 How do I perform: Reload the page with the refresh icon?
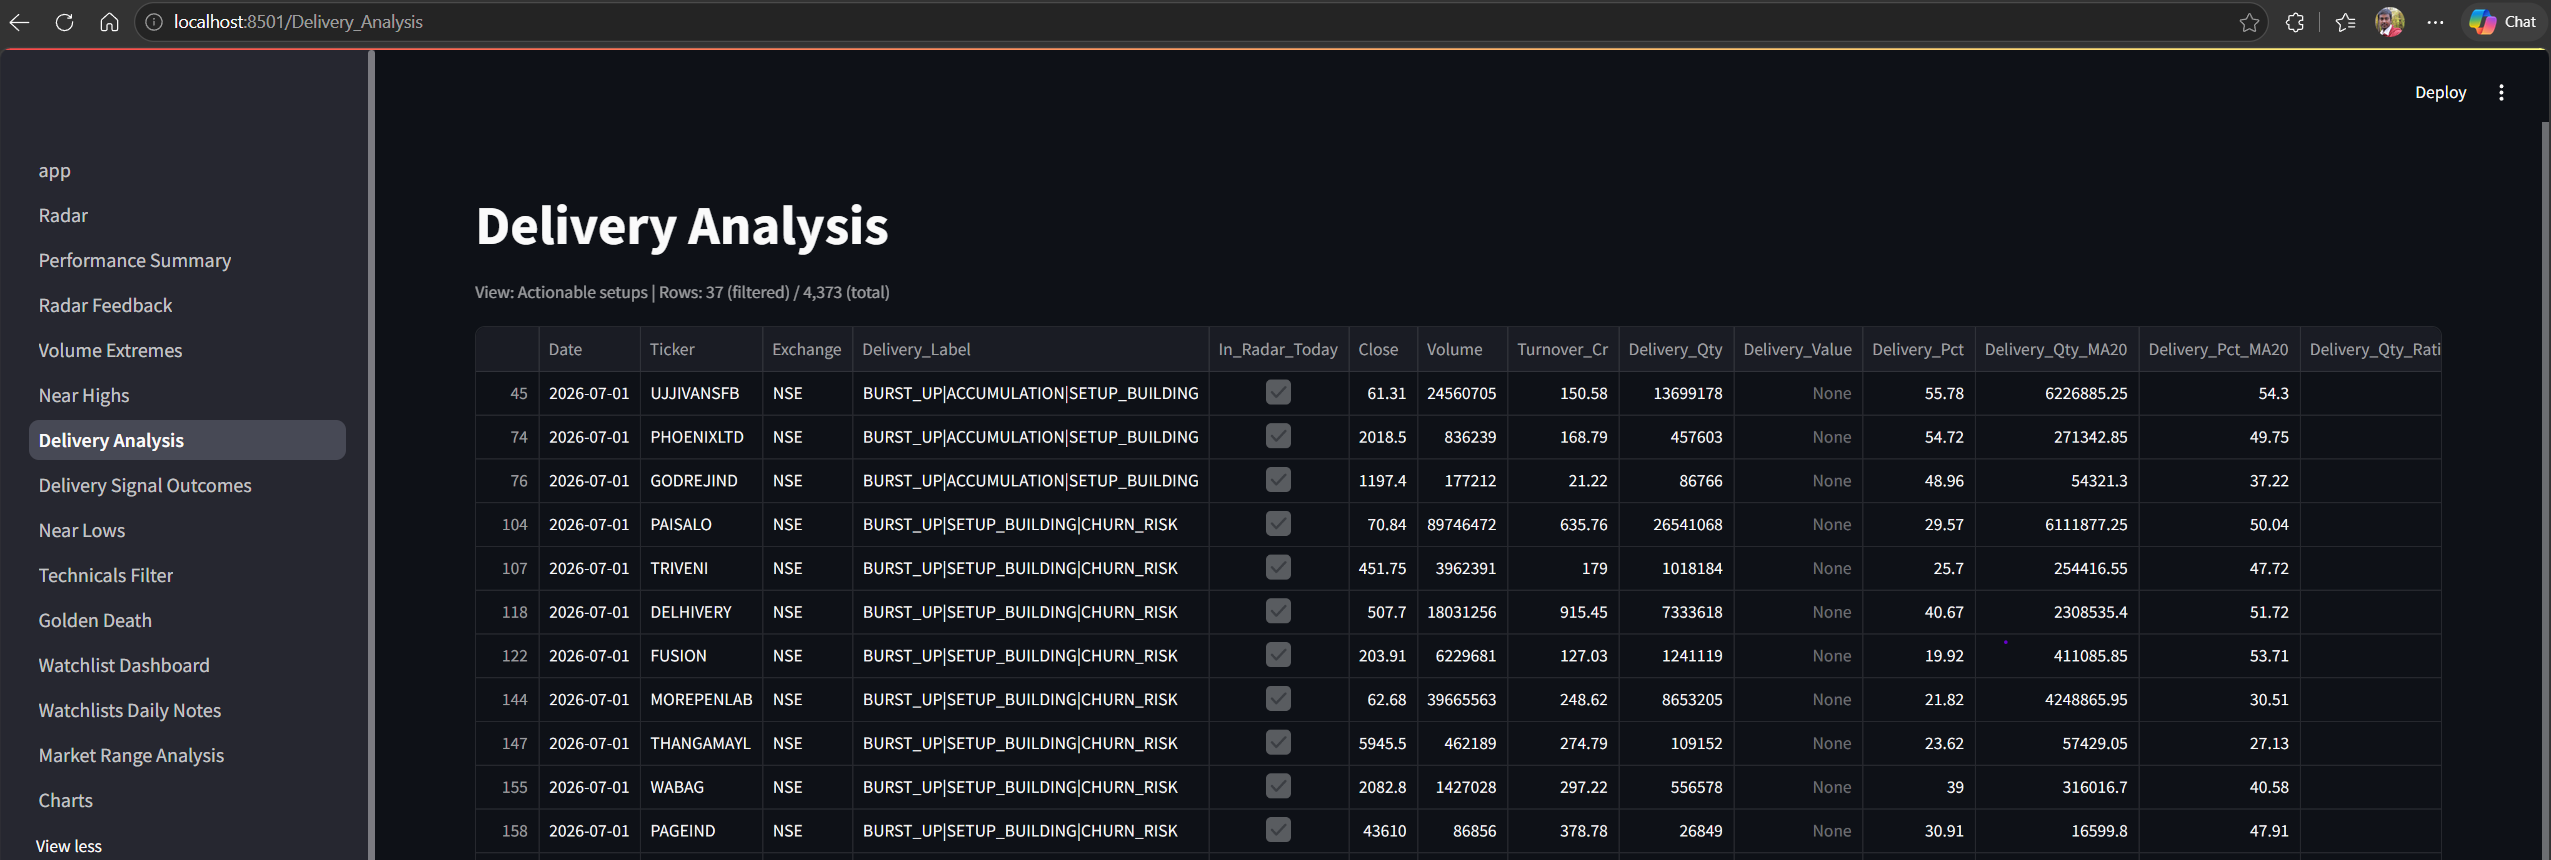click(x=64, y=22)
